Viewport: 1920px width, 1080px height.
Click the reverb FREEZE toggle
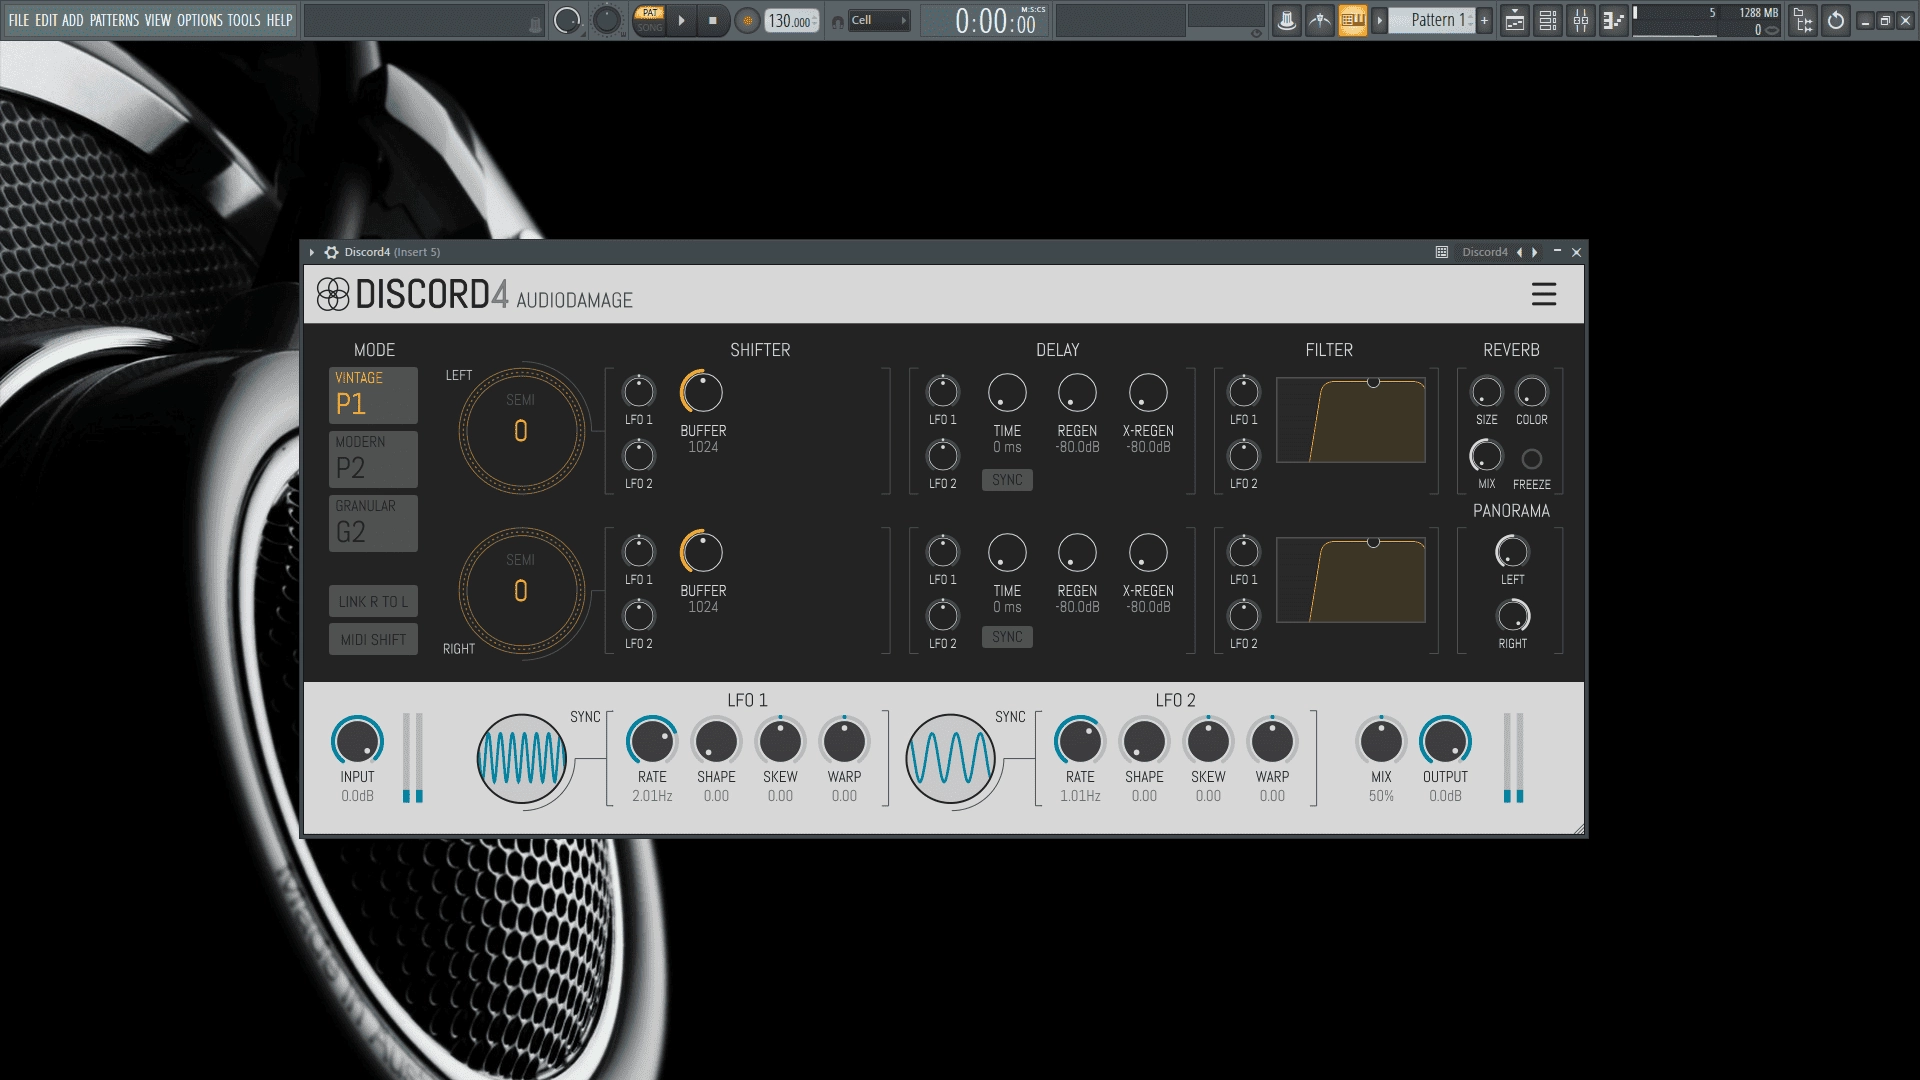click(x=1531, y=459)
